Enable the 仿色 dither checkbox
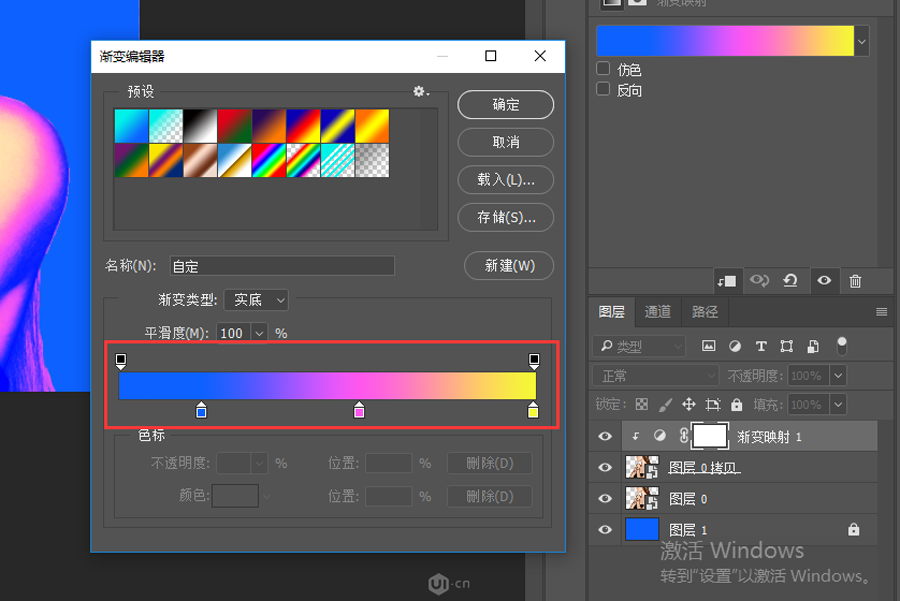Screen dimensions: 900x601 pyautogui.click(x=603, y=69)
